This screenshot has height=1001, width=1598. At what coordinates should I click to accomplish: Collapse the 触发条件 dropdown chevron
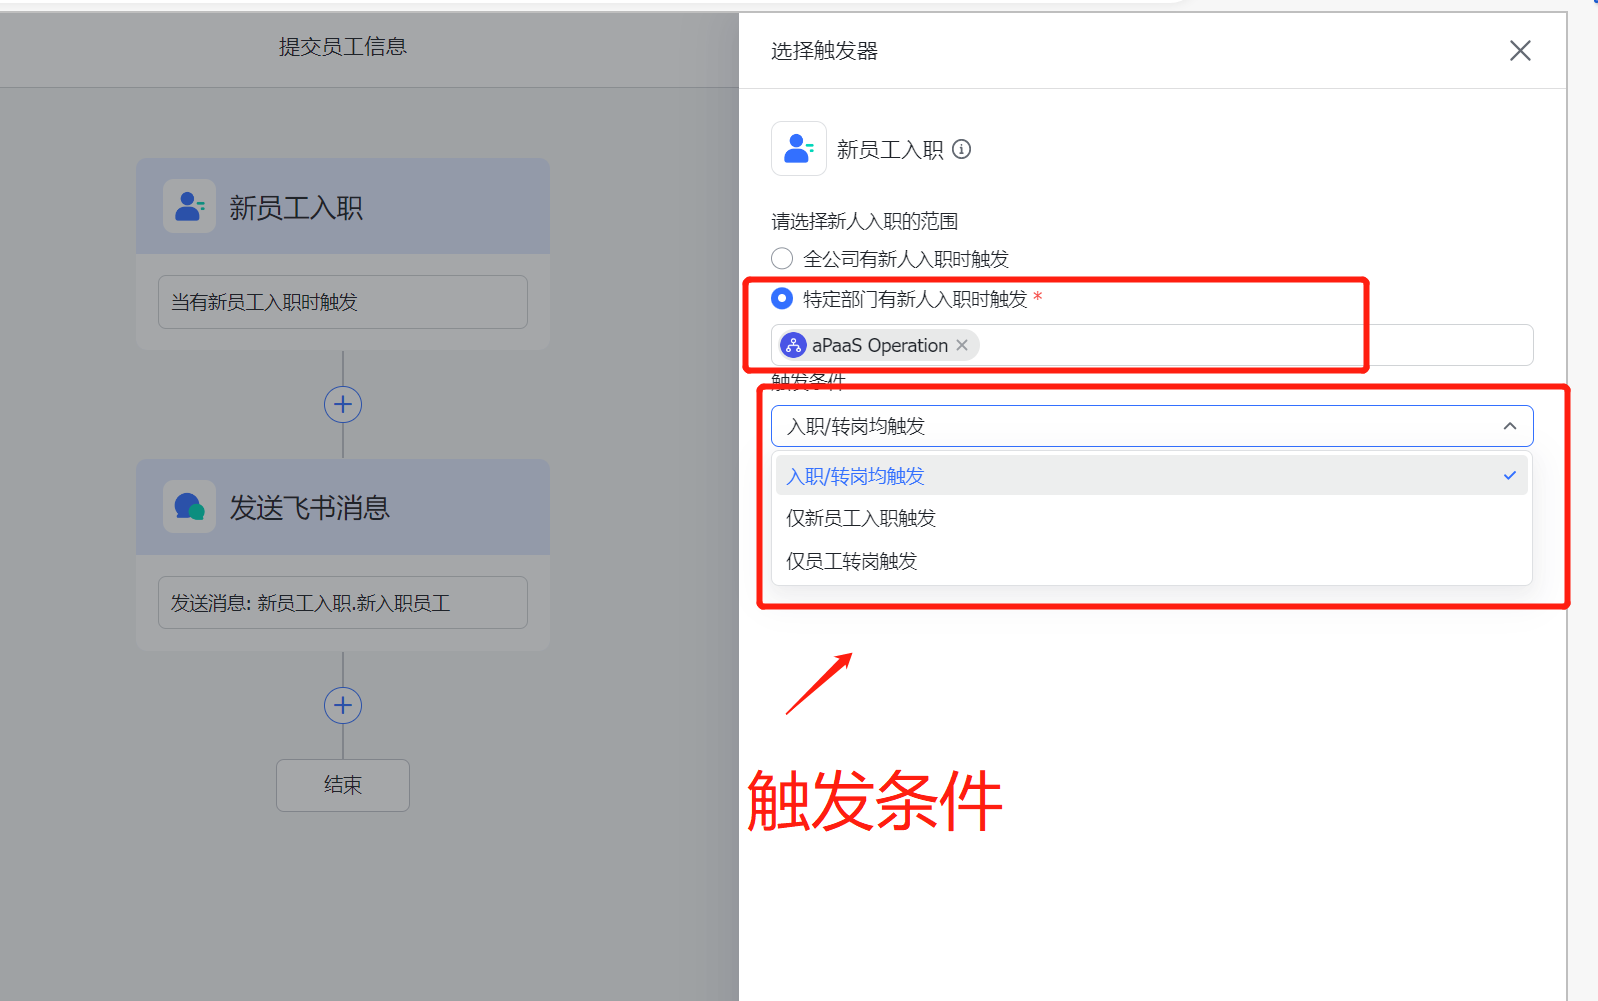1509,427
